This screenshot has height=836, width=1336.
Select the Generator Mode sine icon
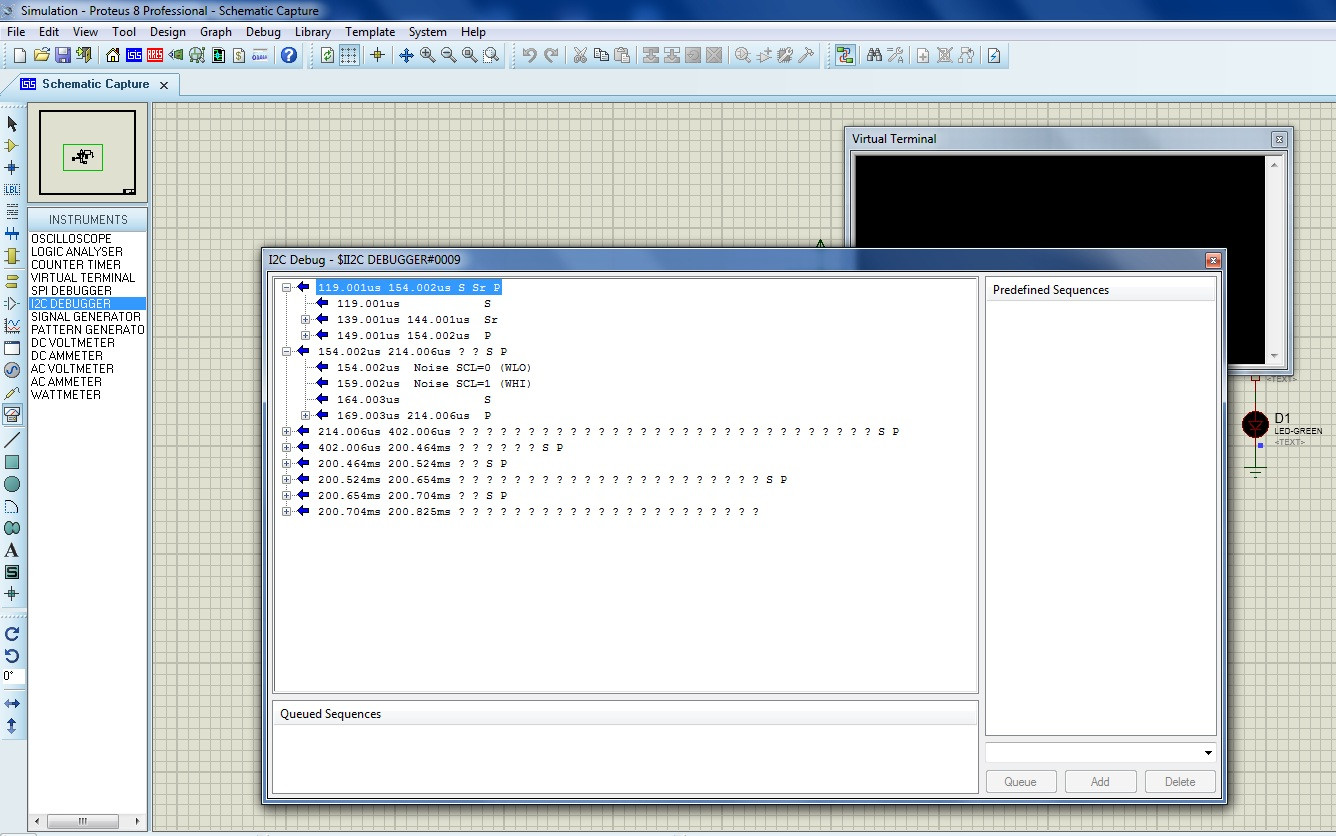[x=12, y=369]
